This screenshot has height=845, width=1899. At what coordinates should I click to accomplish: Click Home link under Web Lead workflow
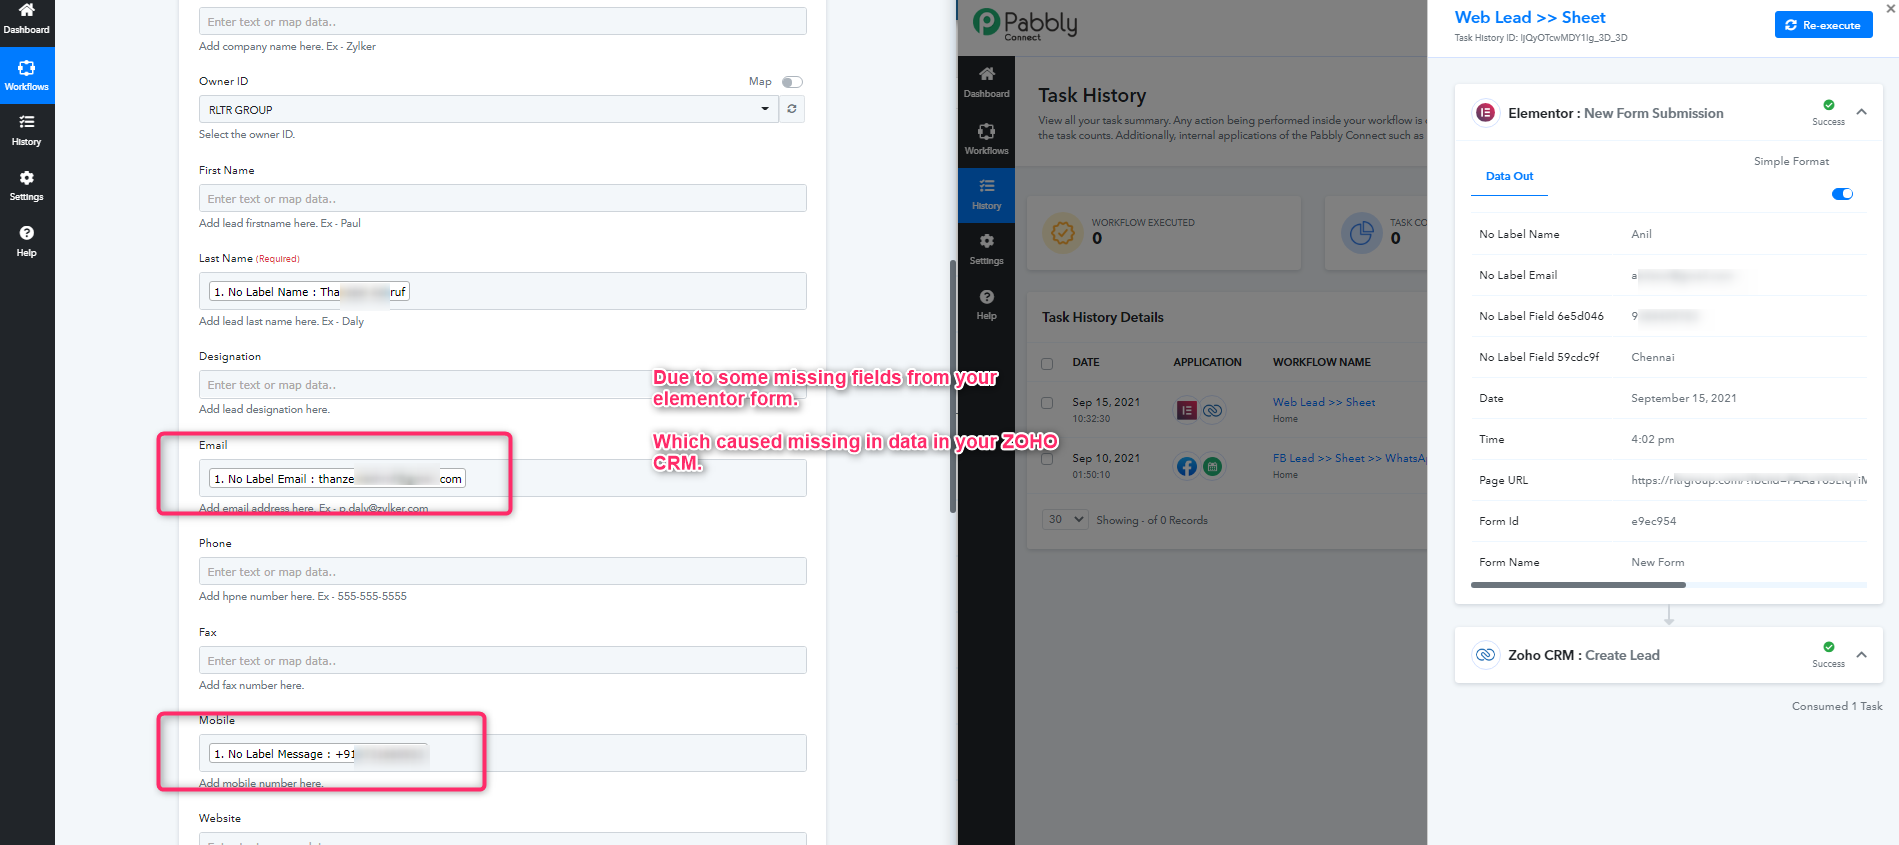click(1285, 419)
